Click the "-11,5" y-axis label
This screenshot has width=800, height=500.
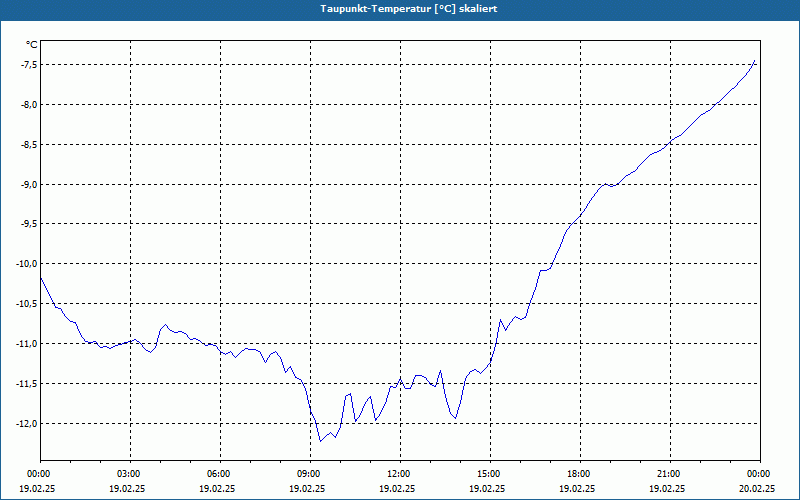(x=25, y=383)
